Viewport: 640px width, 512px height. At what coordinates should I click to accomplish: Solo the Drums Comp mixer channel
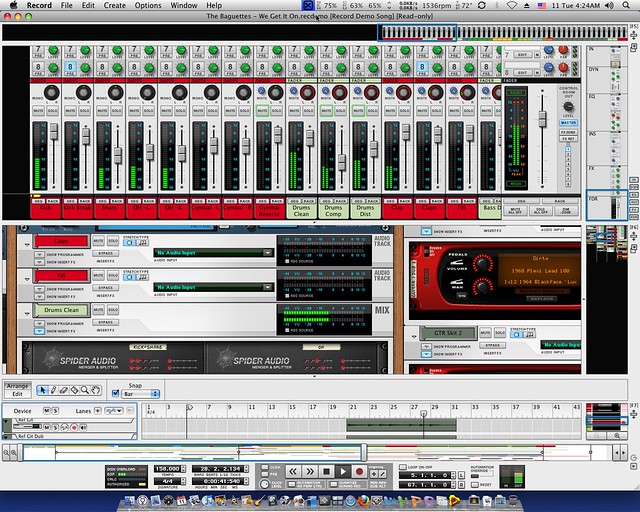340,111
